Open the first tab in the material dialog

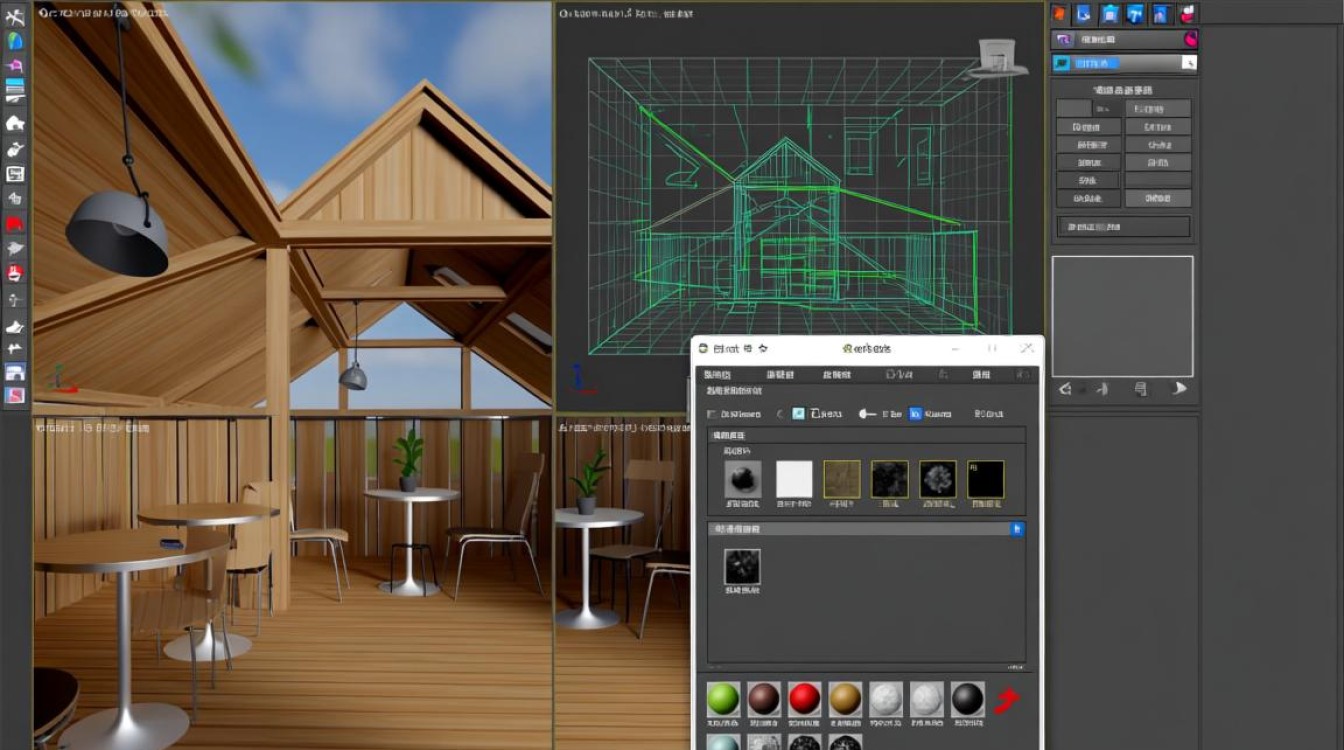point(717,374)
